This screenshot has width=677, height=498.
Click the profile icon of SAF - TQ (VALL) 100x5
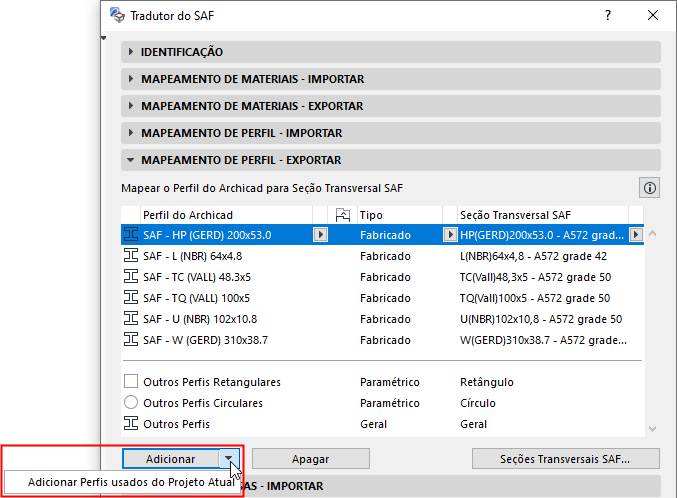(131, 298)
